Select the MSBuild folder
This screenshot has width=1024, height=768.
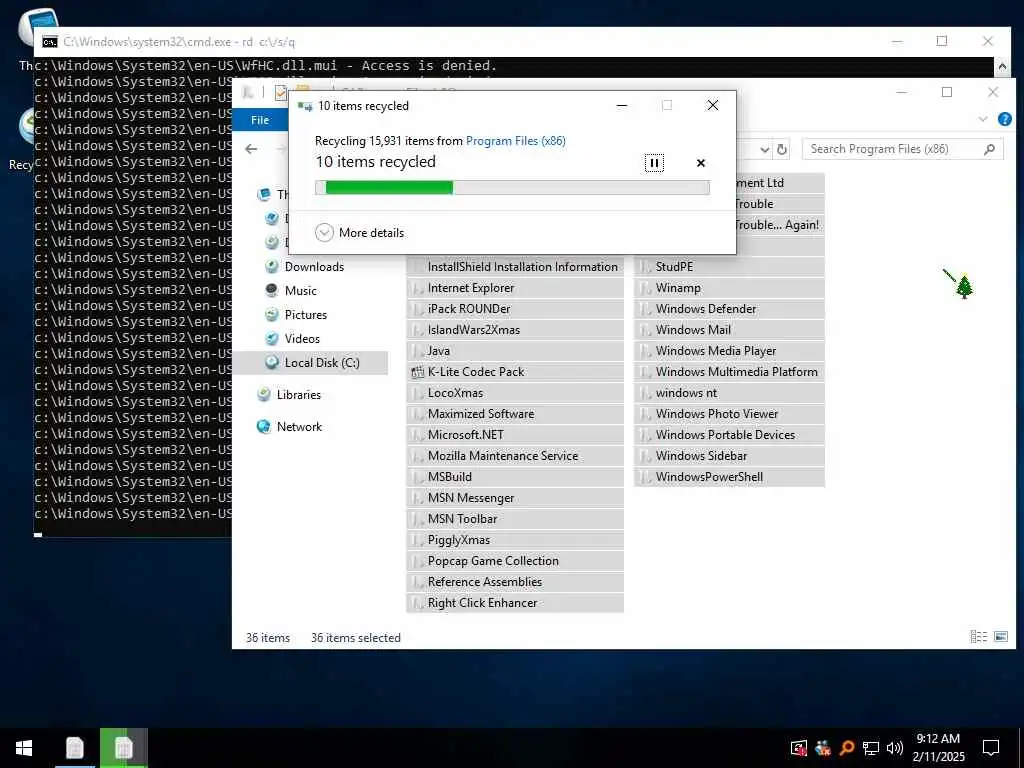pos(515,477)
